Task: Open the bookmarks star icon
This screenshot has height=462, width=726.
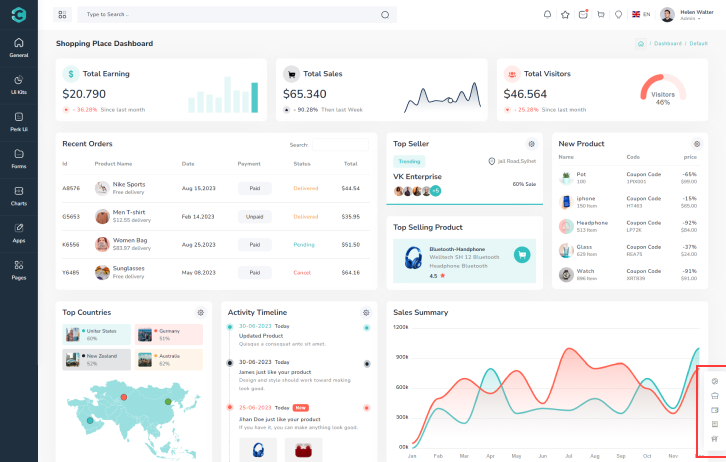Action: (565, 15)
